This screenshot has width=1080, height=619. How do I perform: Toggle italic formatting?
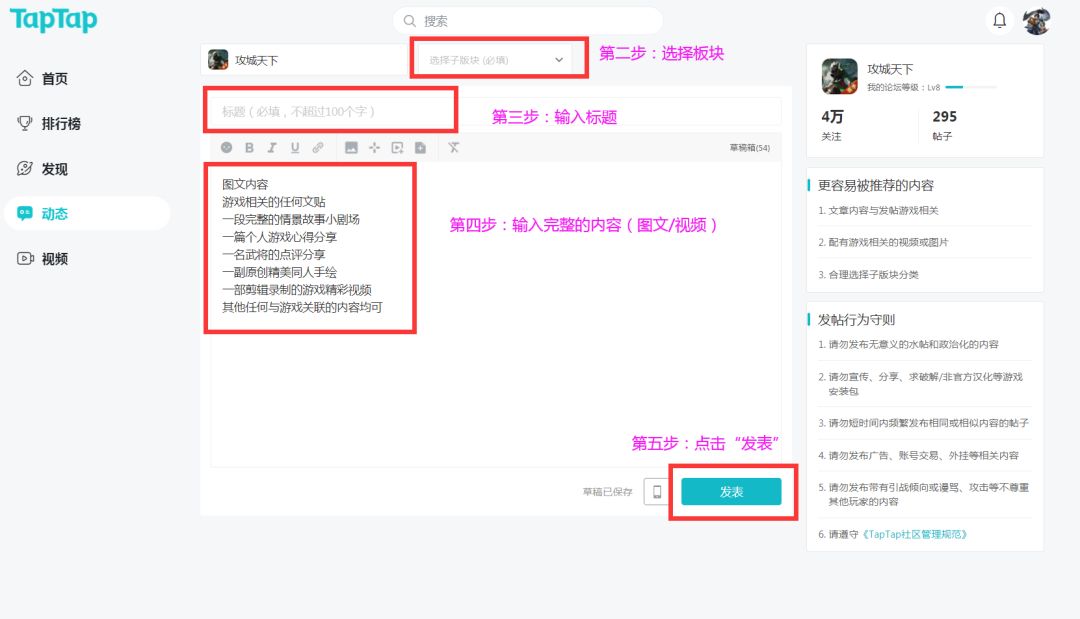pos(272,148)
